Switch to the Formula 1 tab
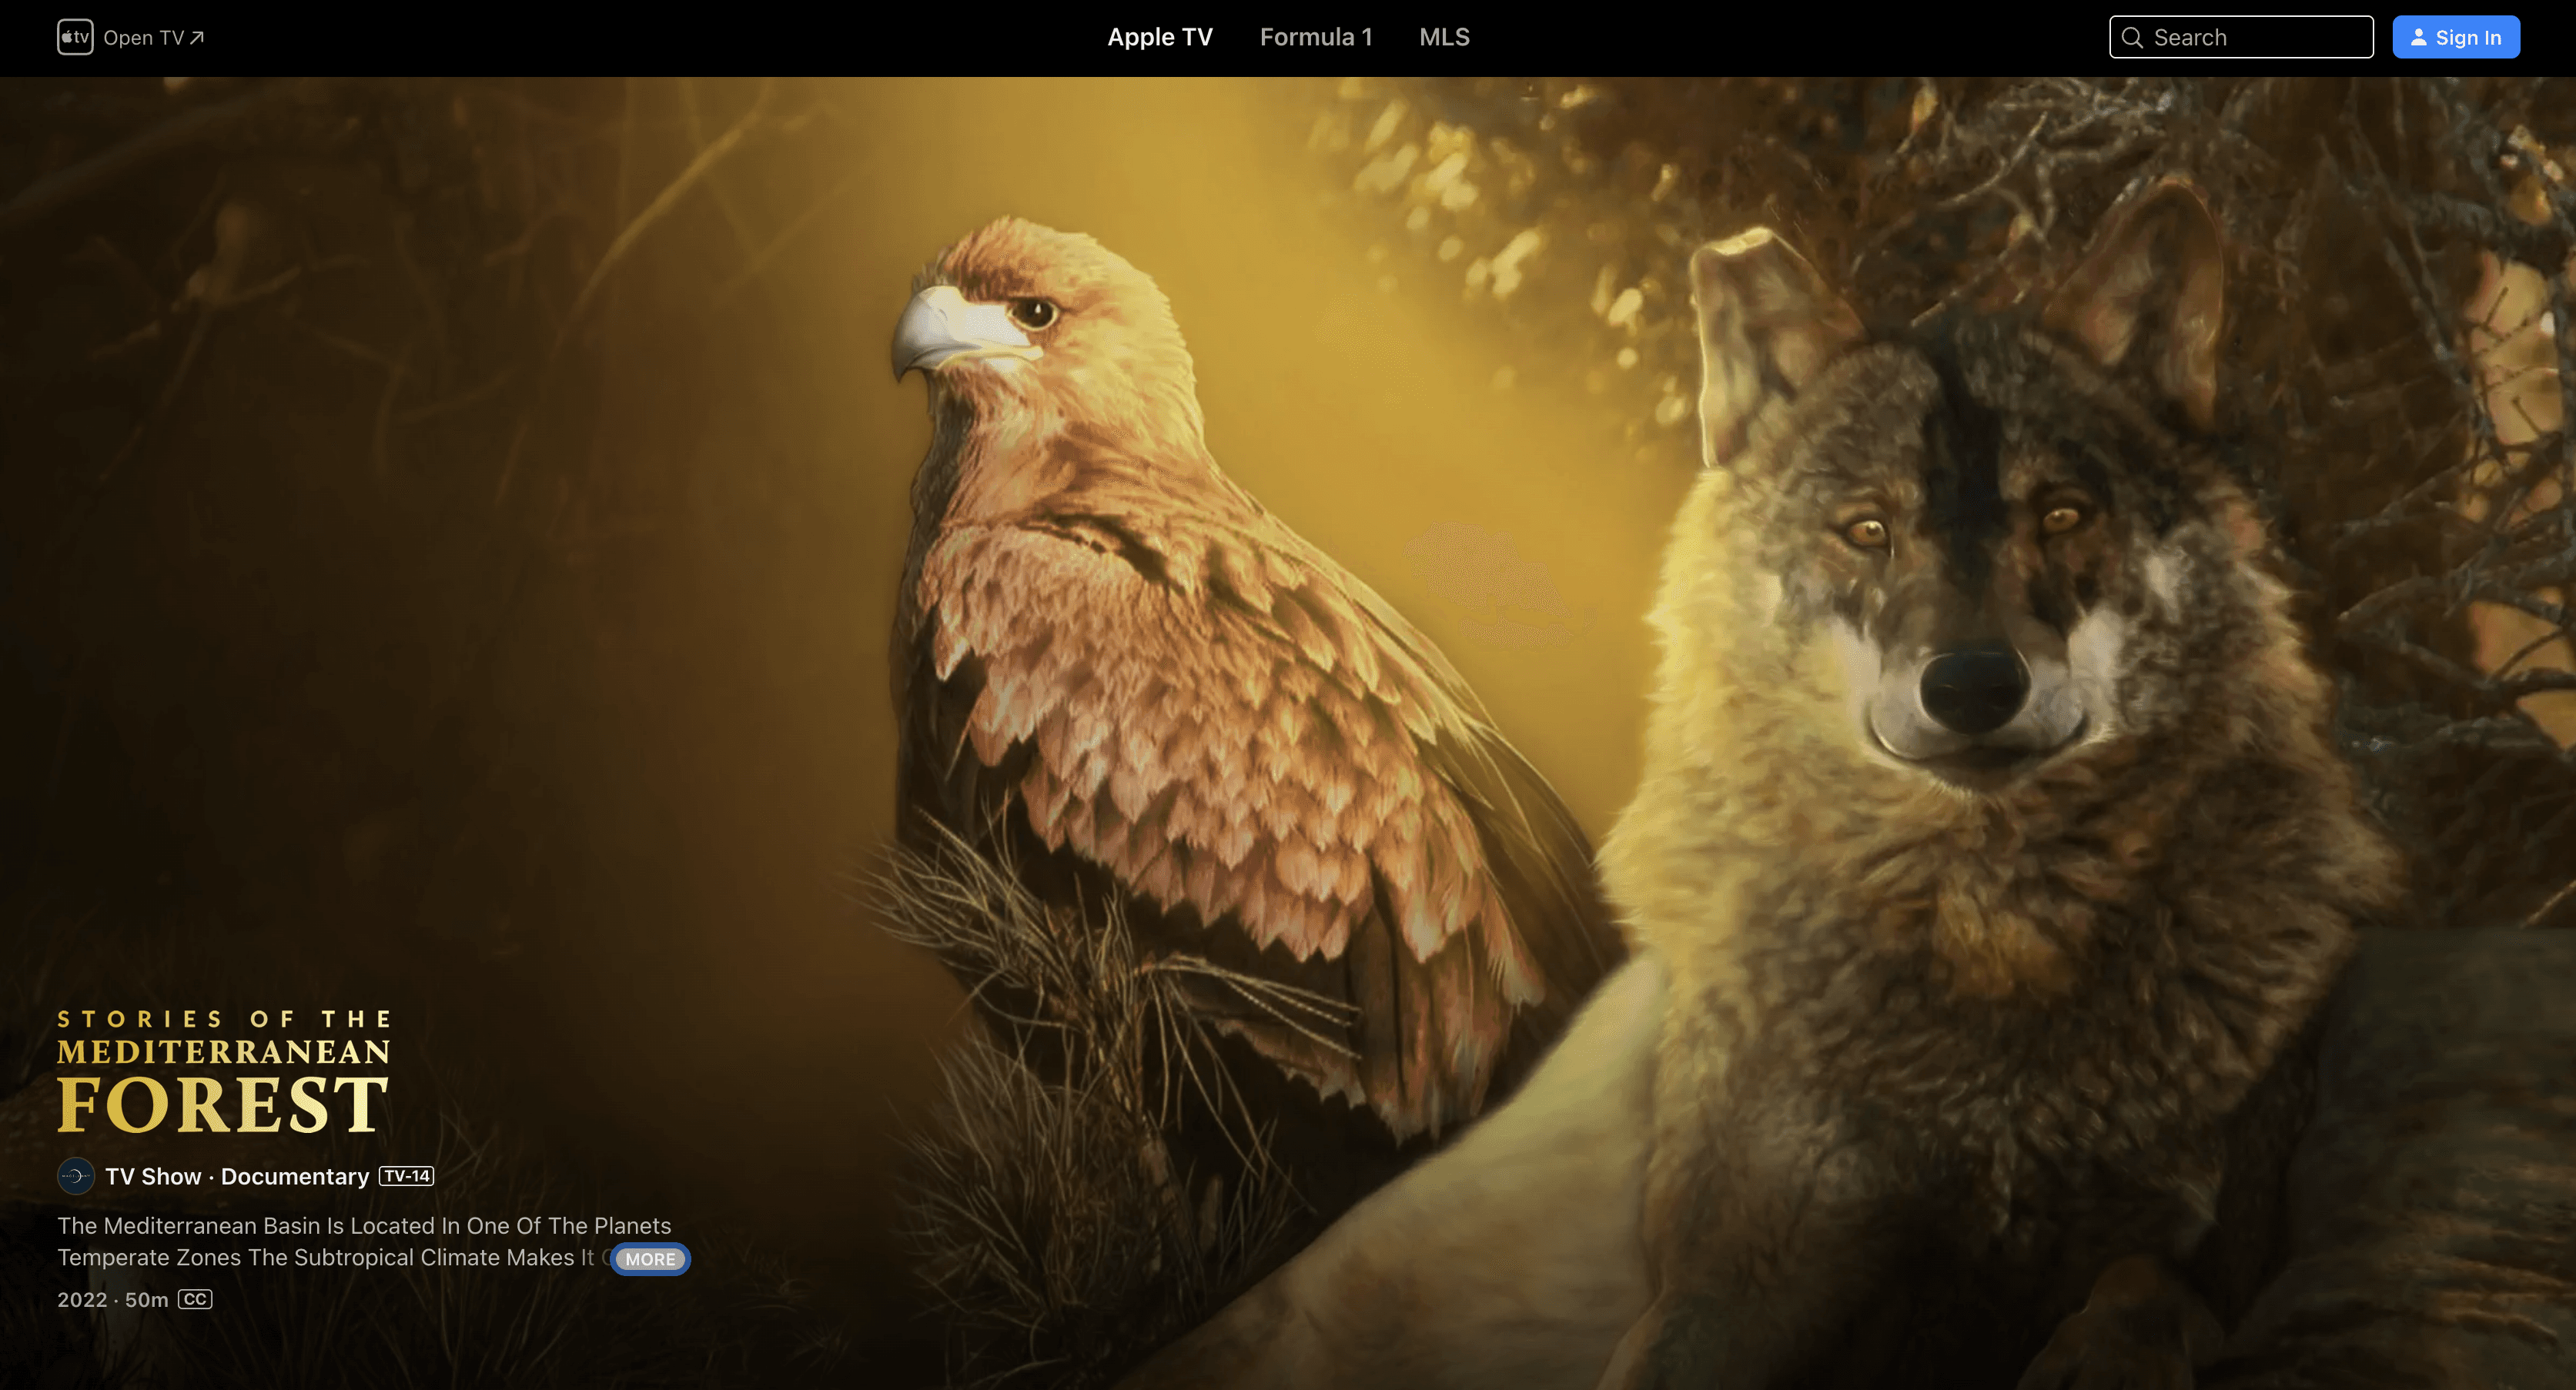This screenshot has width=2576, height=1390. (x=1316, y=37)
